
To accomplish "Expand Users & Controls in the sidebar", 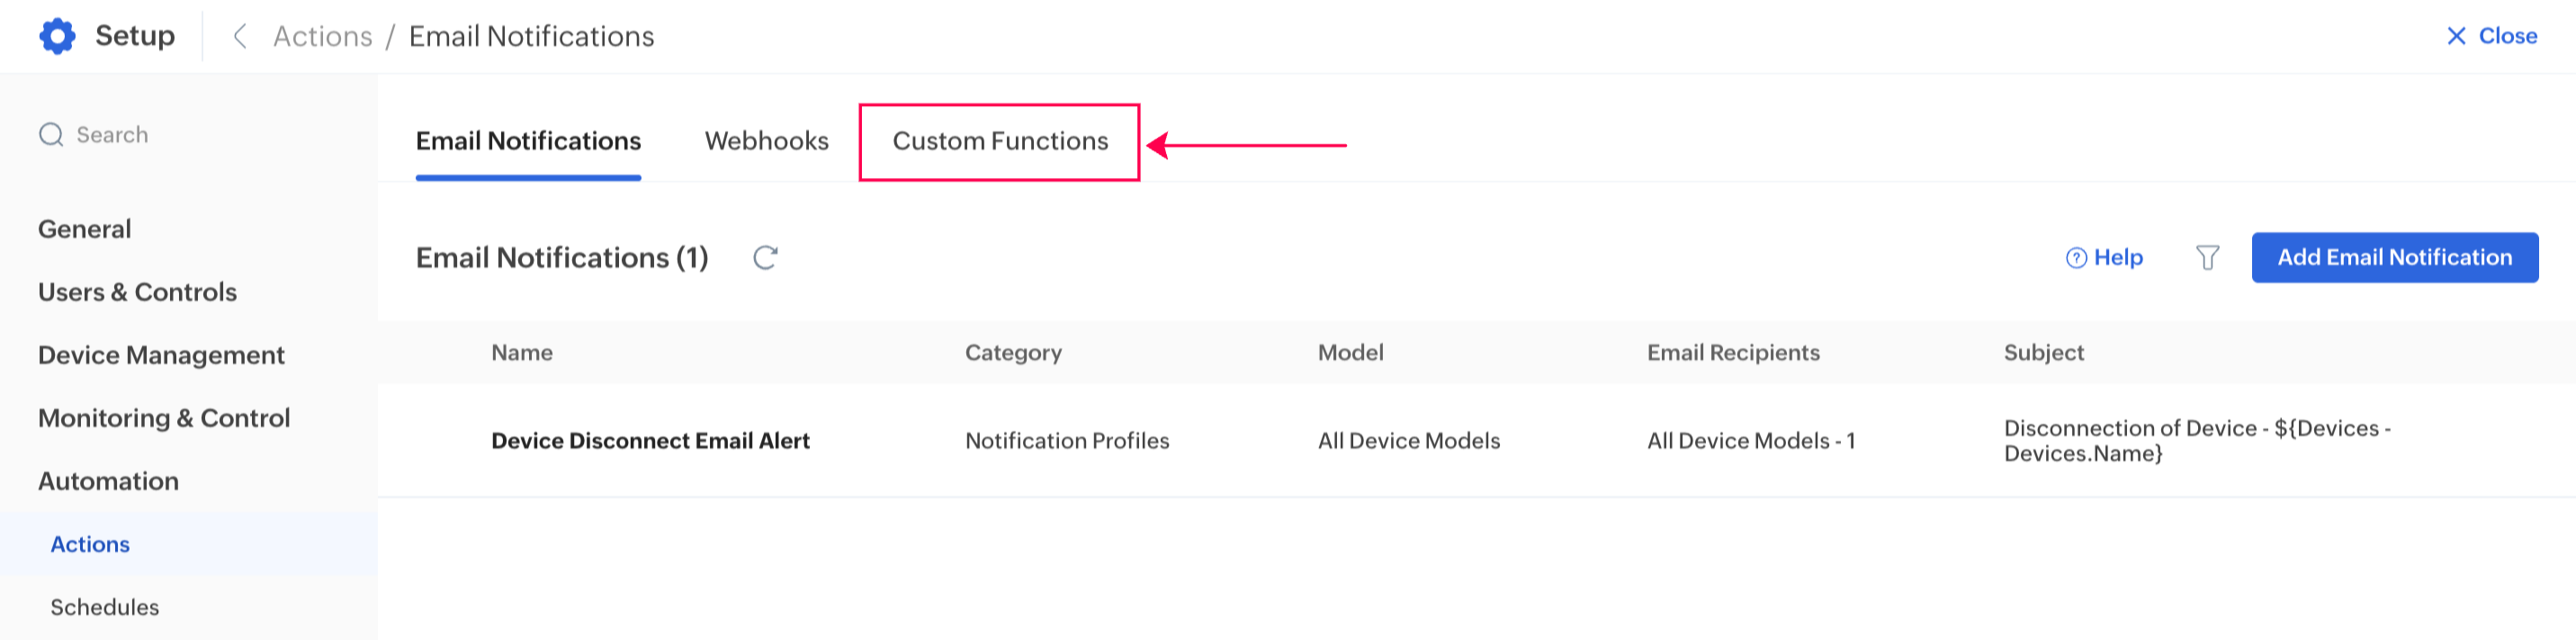I will coord(137,292).
